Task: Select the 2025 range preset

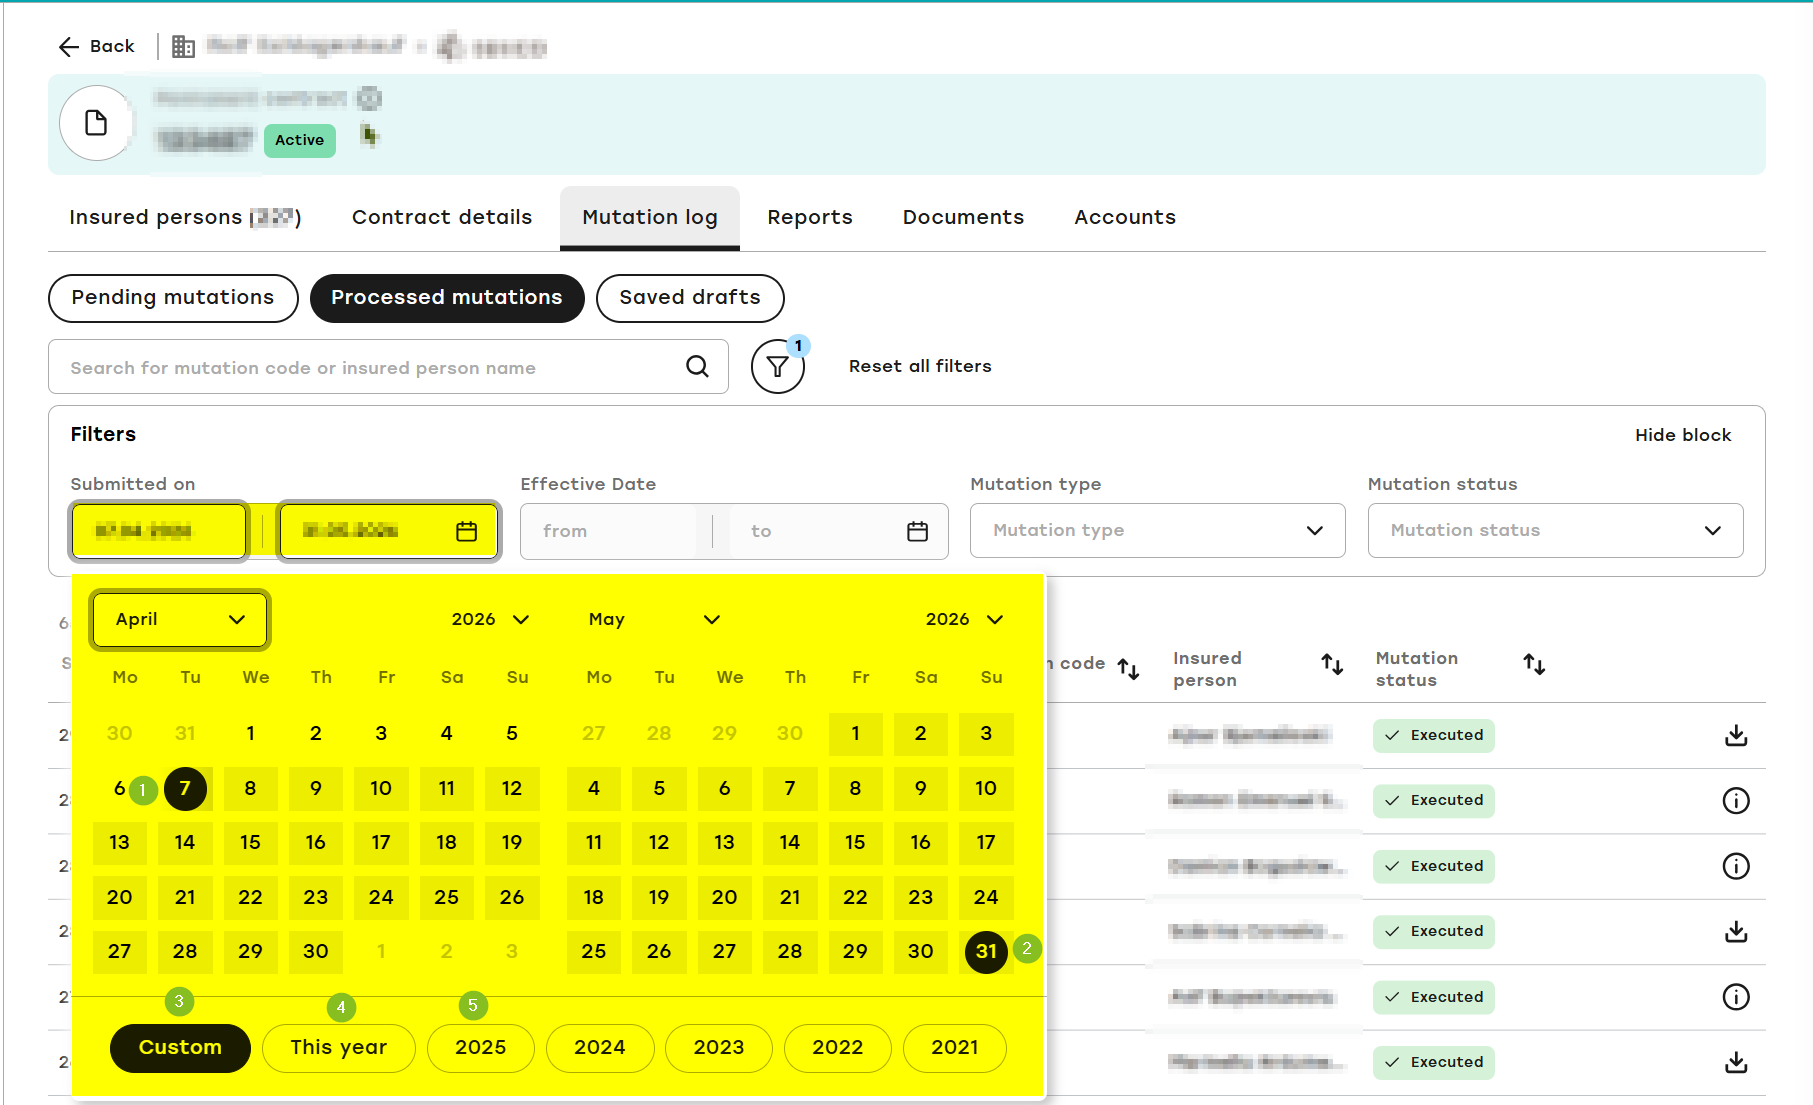Action: (481, 1048)
